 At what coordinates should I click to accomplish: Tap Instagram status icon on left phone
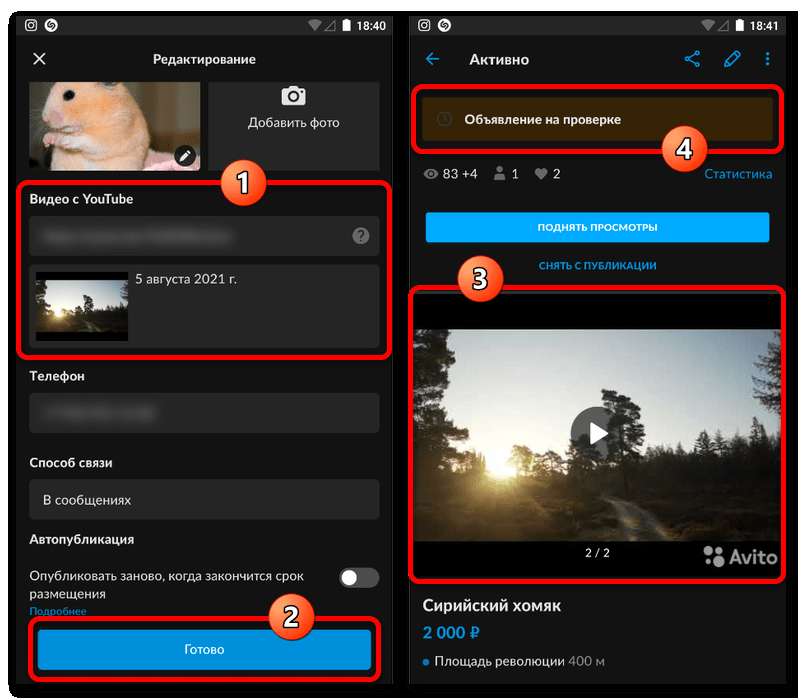point(31,25)
